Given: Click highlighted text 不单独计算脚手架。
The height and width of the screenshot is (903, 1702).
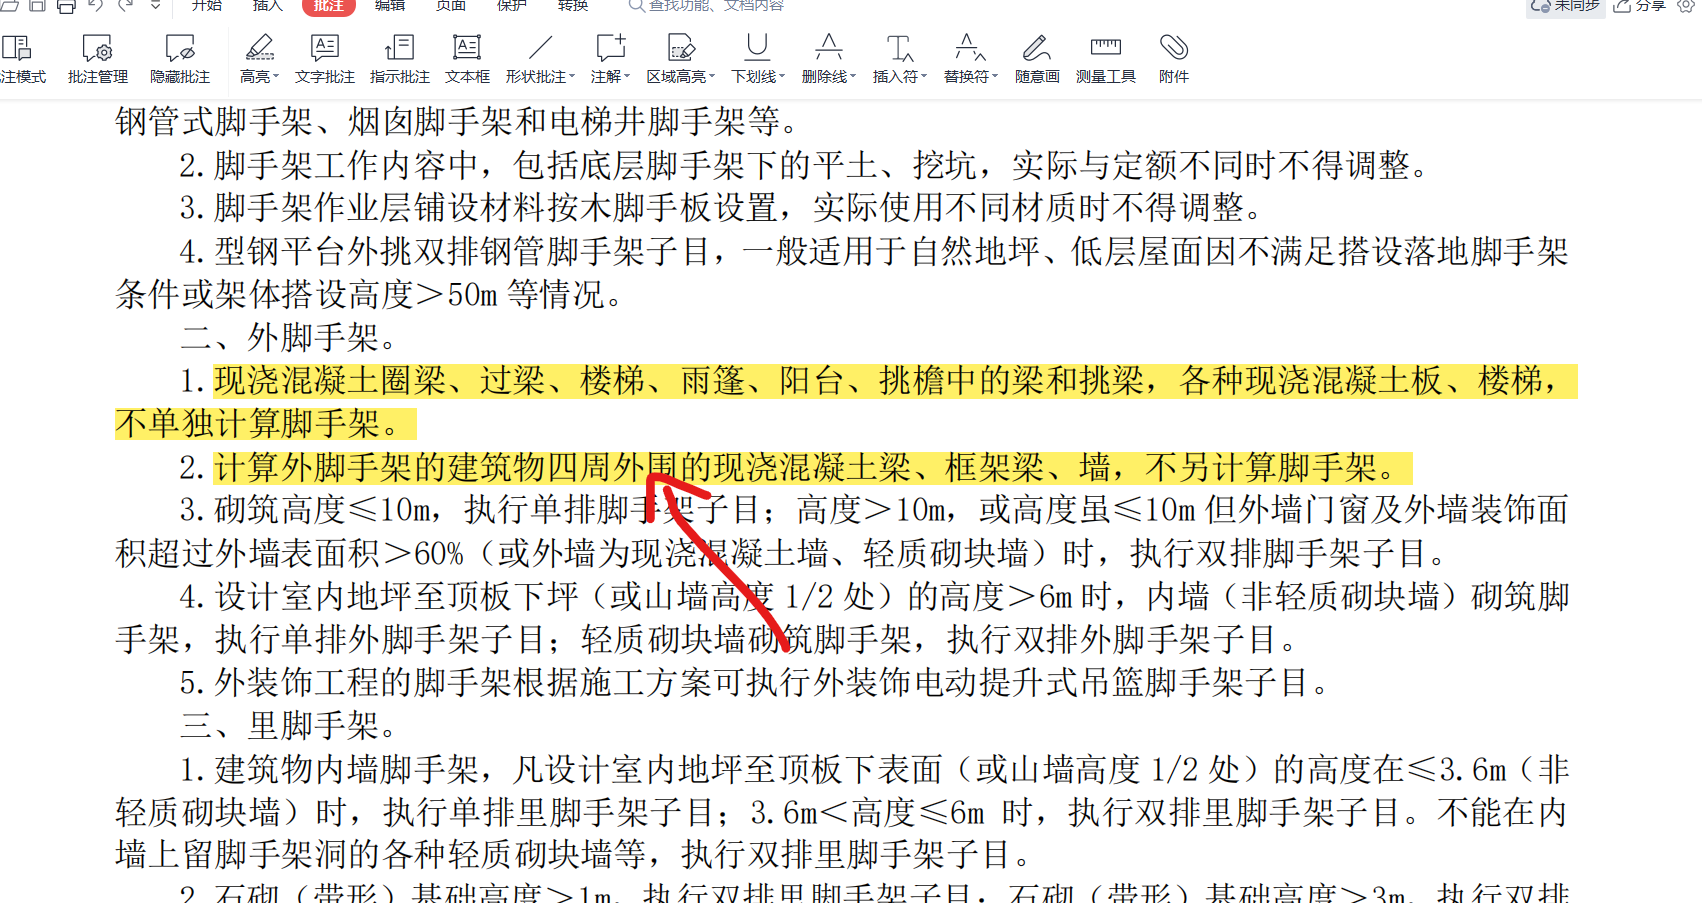Looking at the screenshot, I should pos(266,423).
